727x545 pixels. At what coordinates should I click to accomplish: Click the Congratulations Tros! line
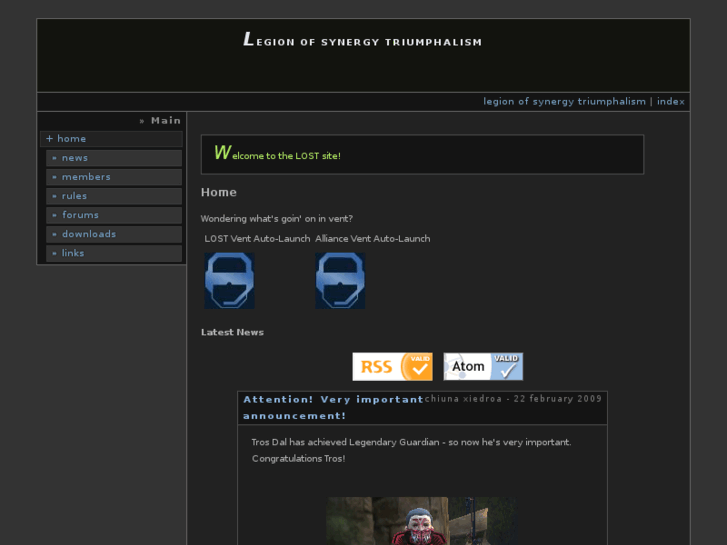click(x=299, y=458)
